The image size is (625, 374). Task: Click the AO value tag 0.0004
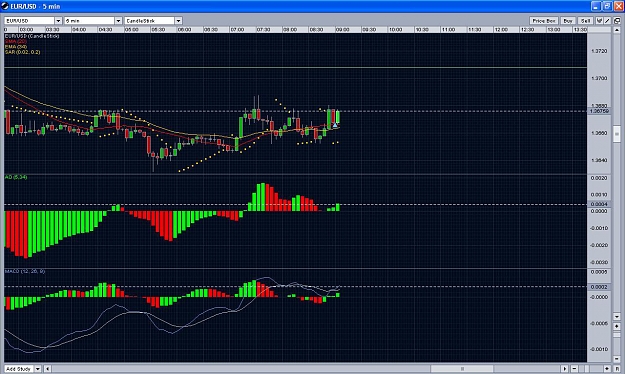tap(599, 204)
